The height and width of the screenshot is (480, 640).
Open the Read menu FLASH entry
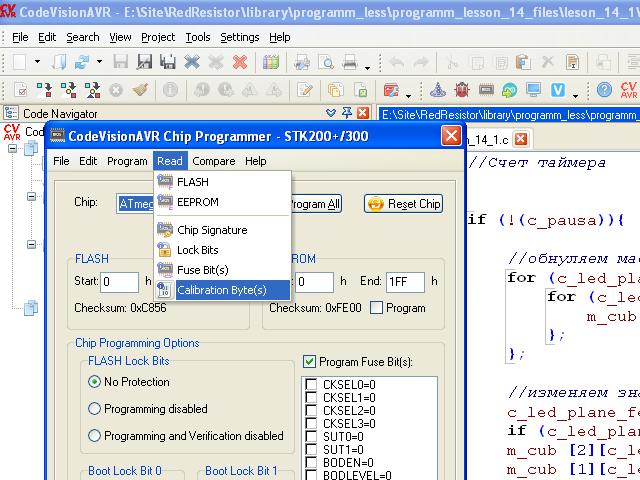tap(222, 182)
